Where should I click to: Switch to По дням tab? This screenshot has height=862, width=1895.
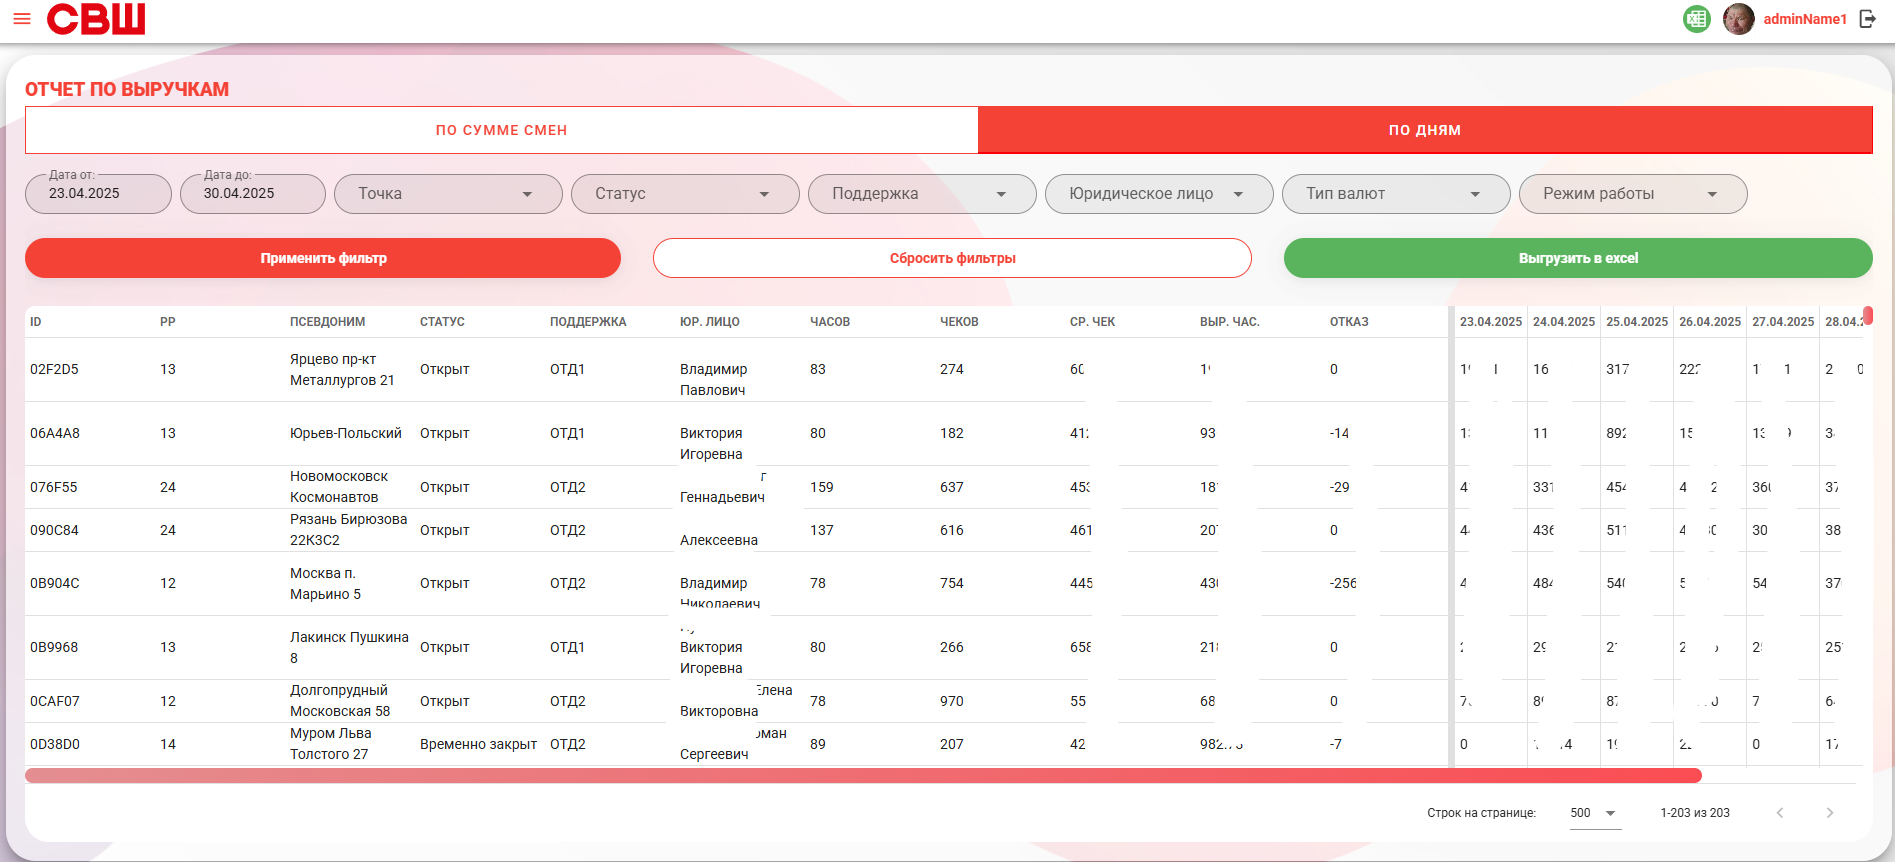(x=1425, y=130)
